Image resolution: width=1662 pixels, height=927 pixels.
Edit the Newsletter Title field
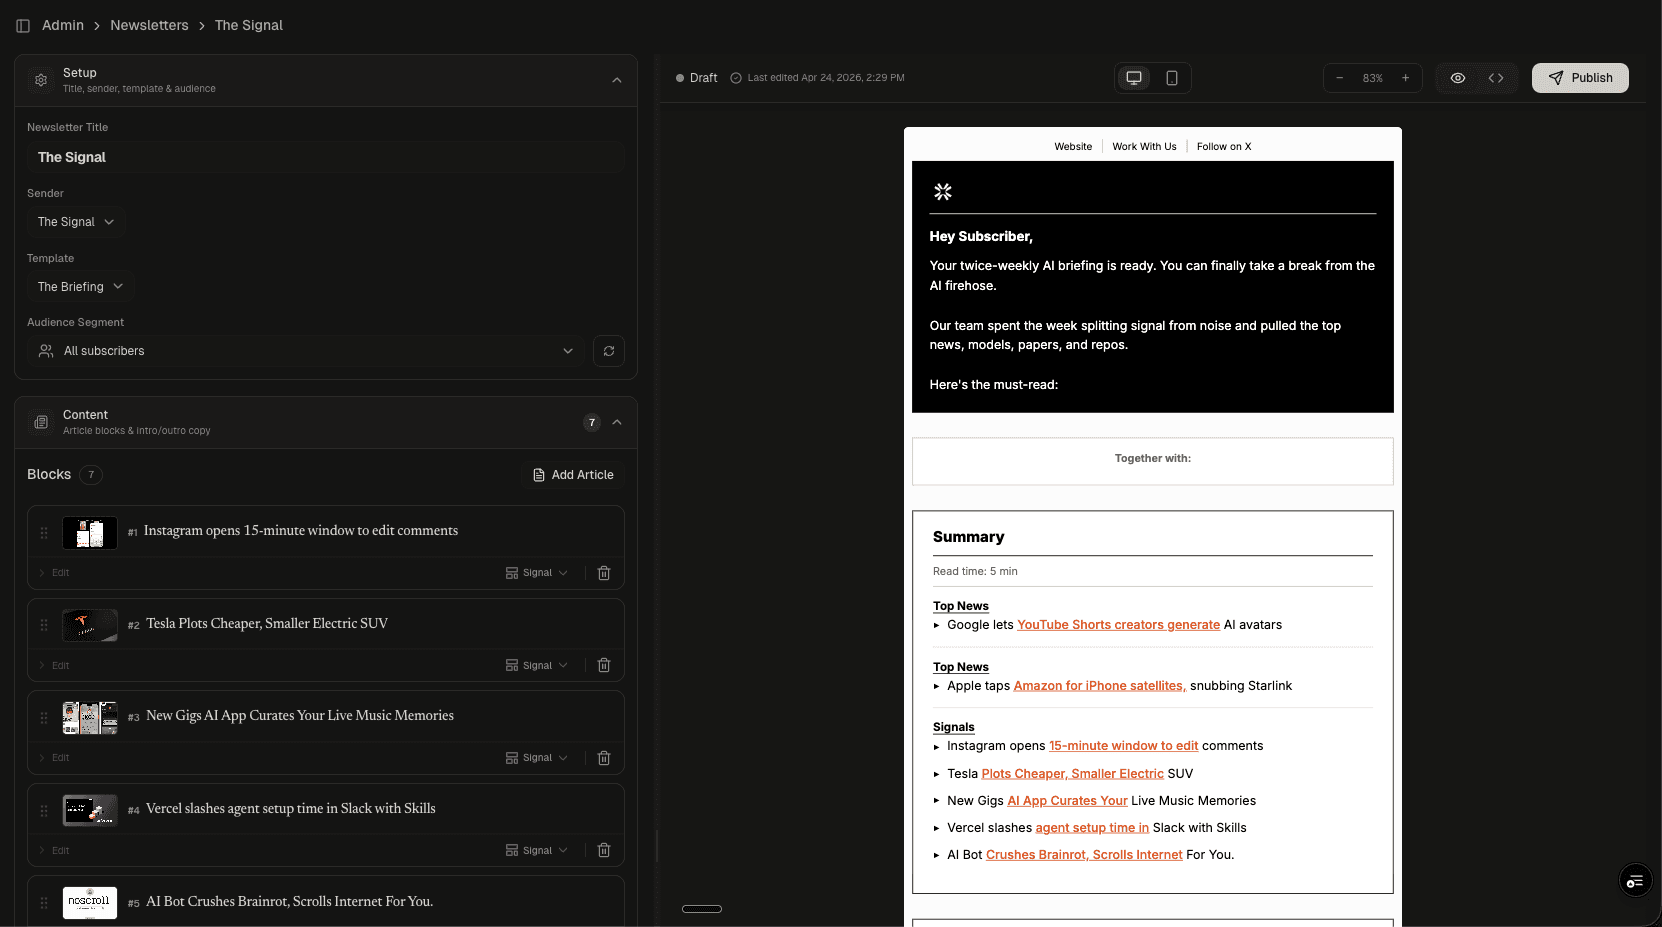325,157
